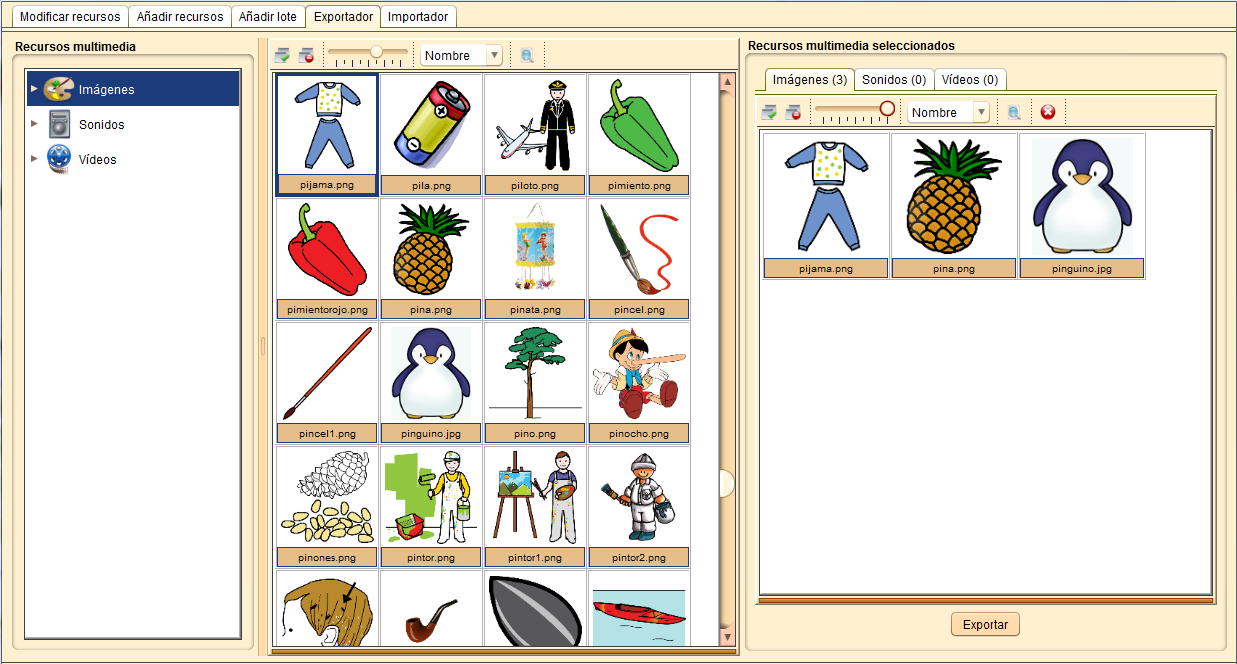This screenshot has width=1237, height=664.
Task: Select the red kayak thumbnail in bottom row
Action: (x=639, y=608)
